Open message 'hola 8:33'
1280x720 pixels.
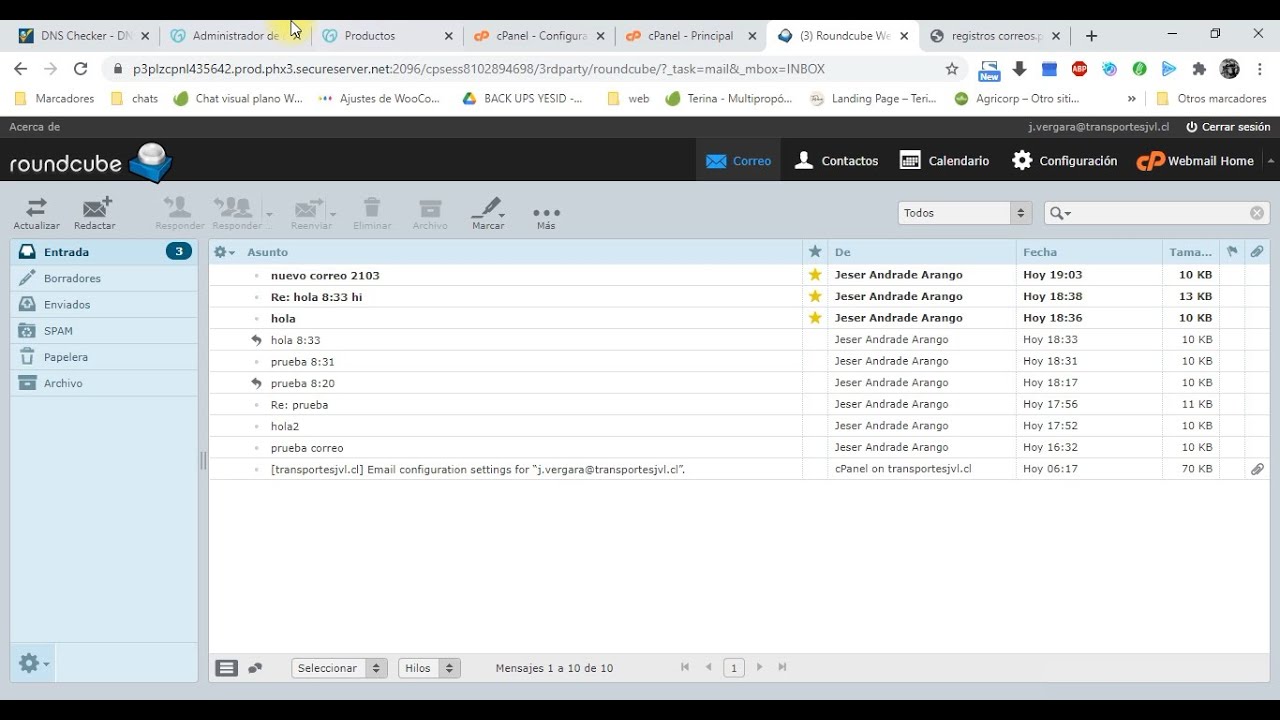coord(295,340)
